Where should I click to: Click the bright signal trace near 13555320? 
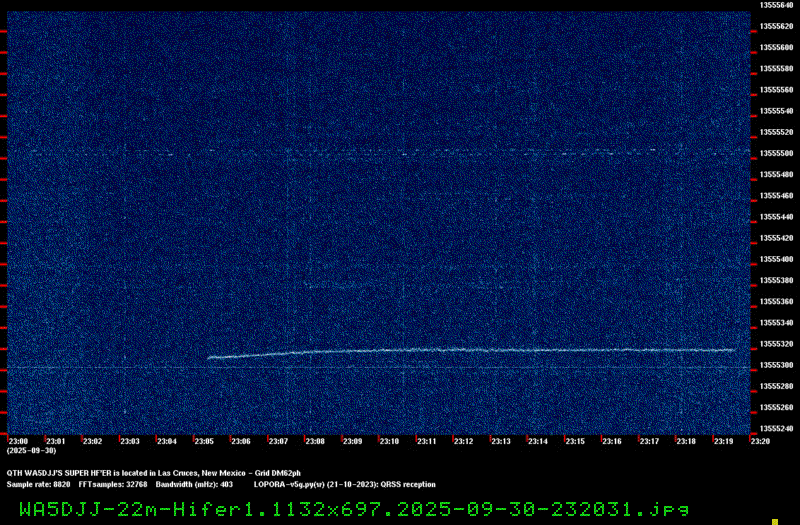tap(471, 351)
